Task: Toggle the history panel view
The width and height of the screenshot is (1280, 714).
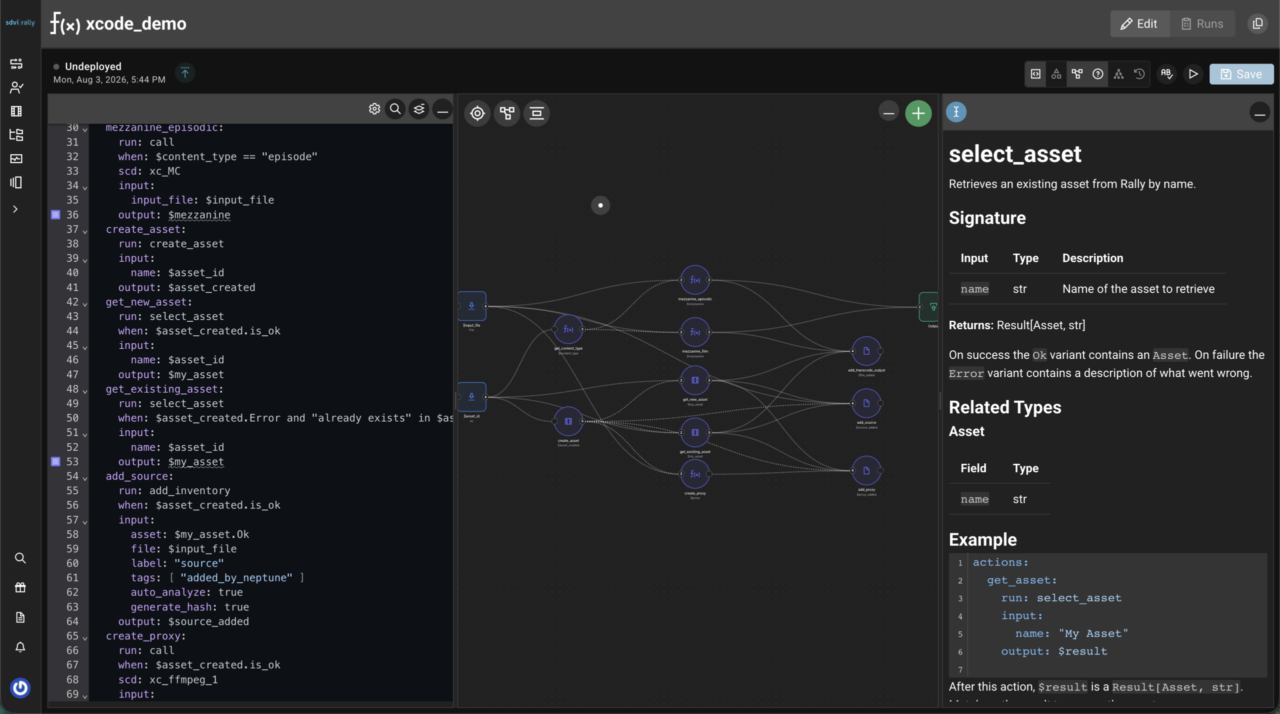Action: (1139, 74)
